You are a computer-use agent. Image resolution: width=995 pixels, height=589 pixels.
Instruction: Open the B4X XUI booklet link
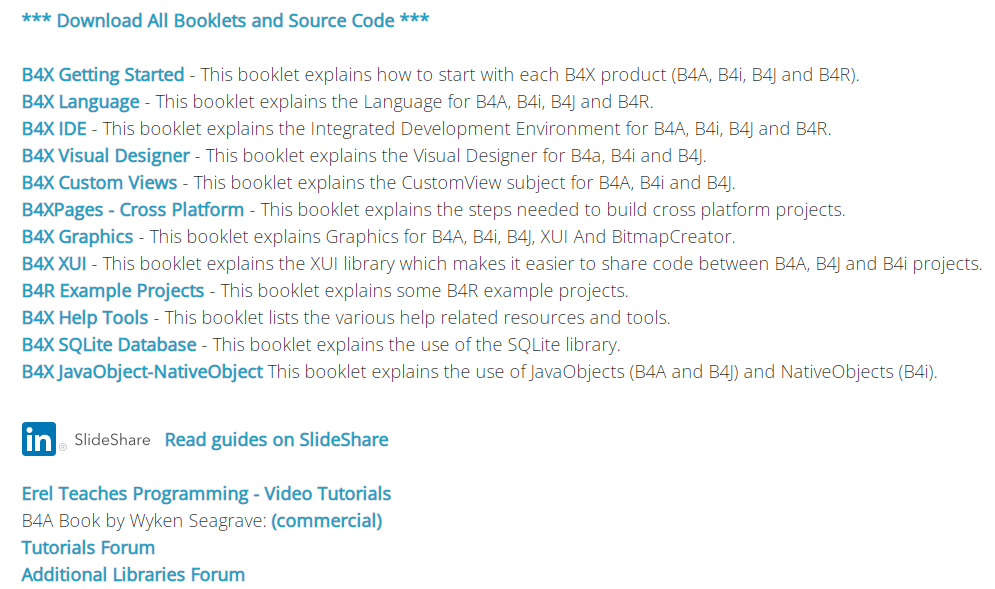(54, 263)
